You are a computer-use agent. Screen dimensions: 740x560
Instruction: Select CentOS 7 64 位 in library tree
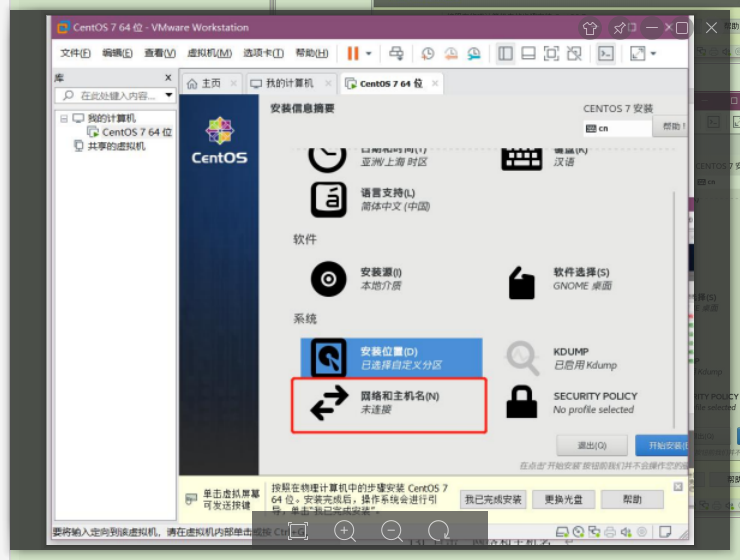[x=136, y=132]
